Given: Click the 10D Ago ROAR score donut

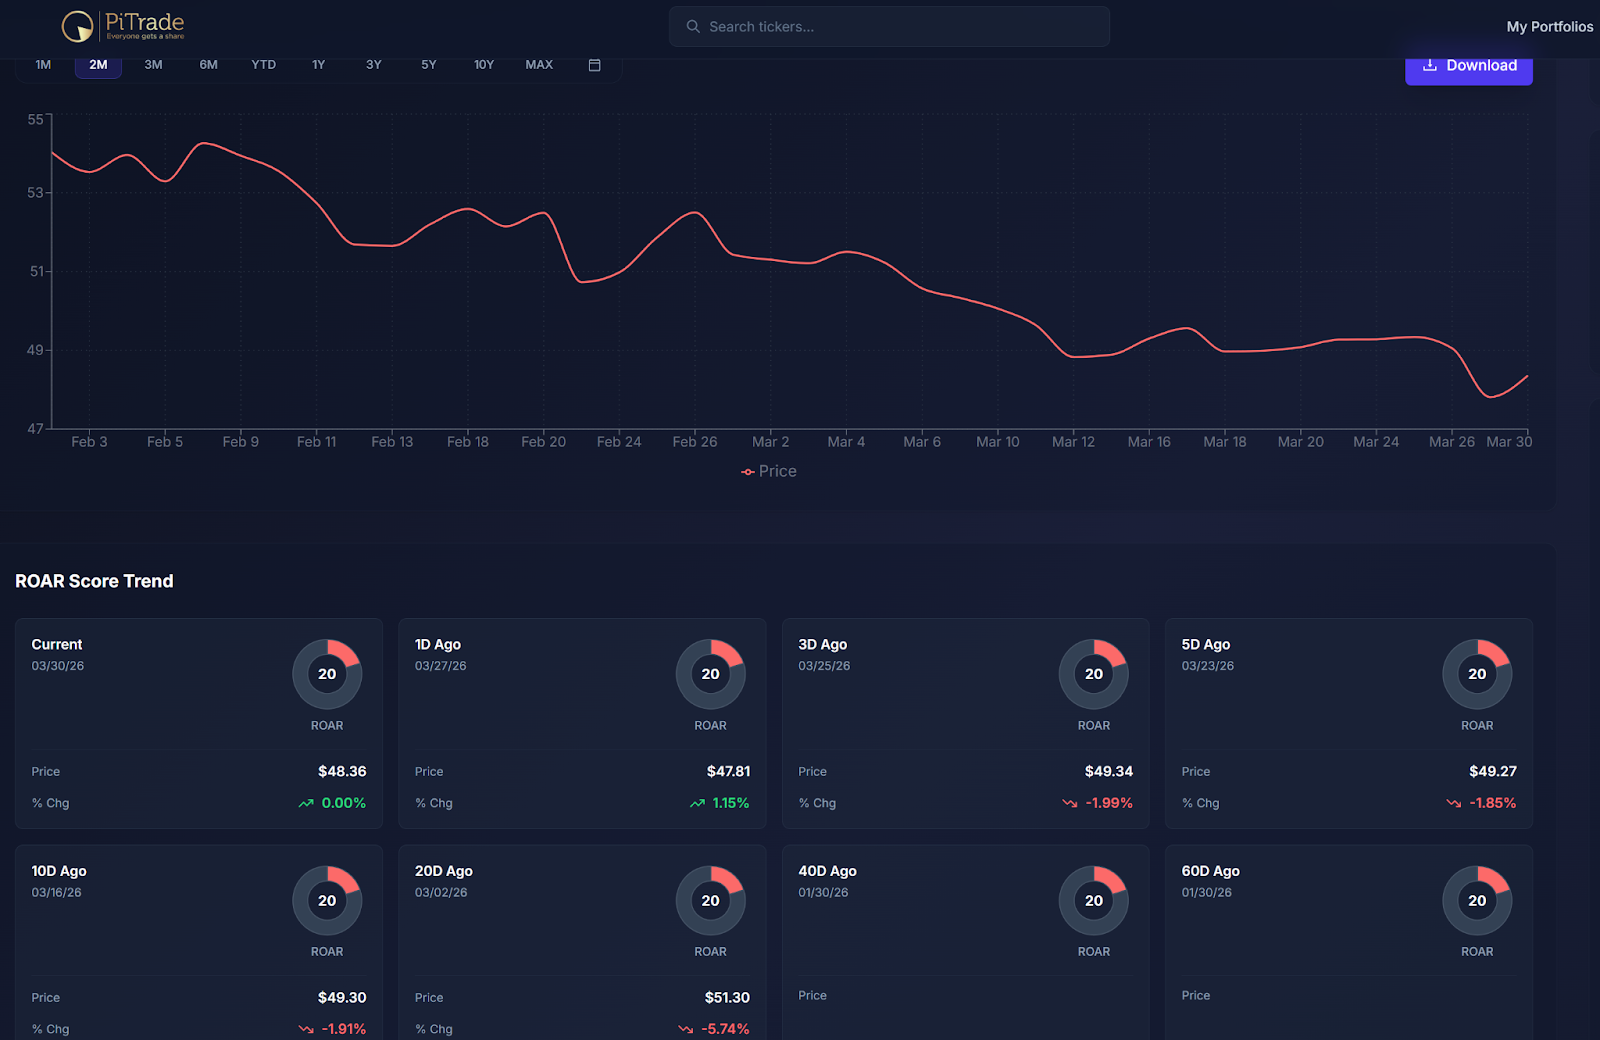Looking at the screenshot, I should coord(327,901).
